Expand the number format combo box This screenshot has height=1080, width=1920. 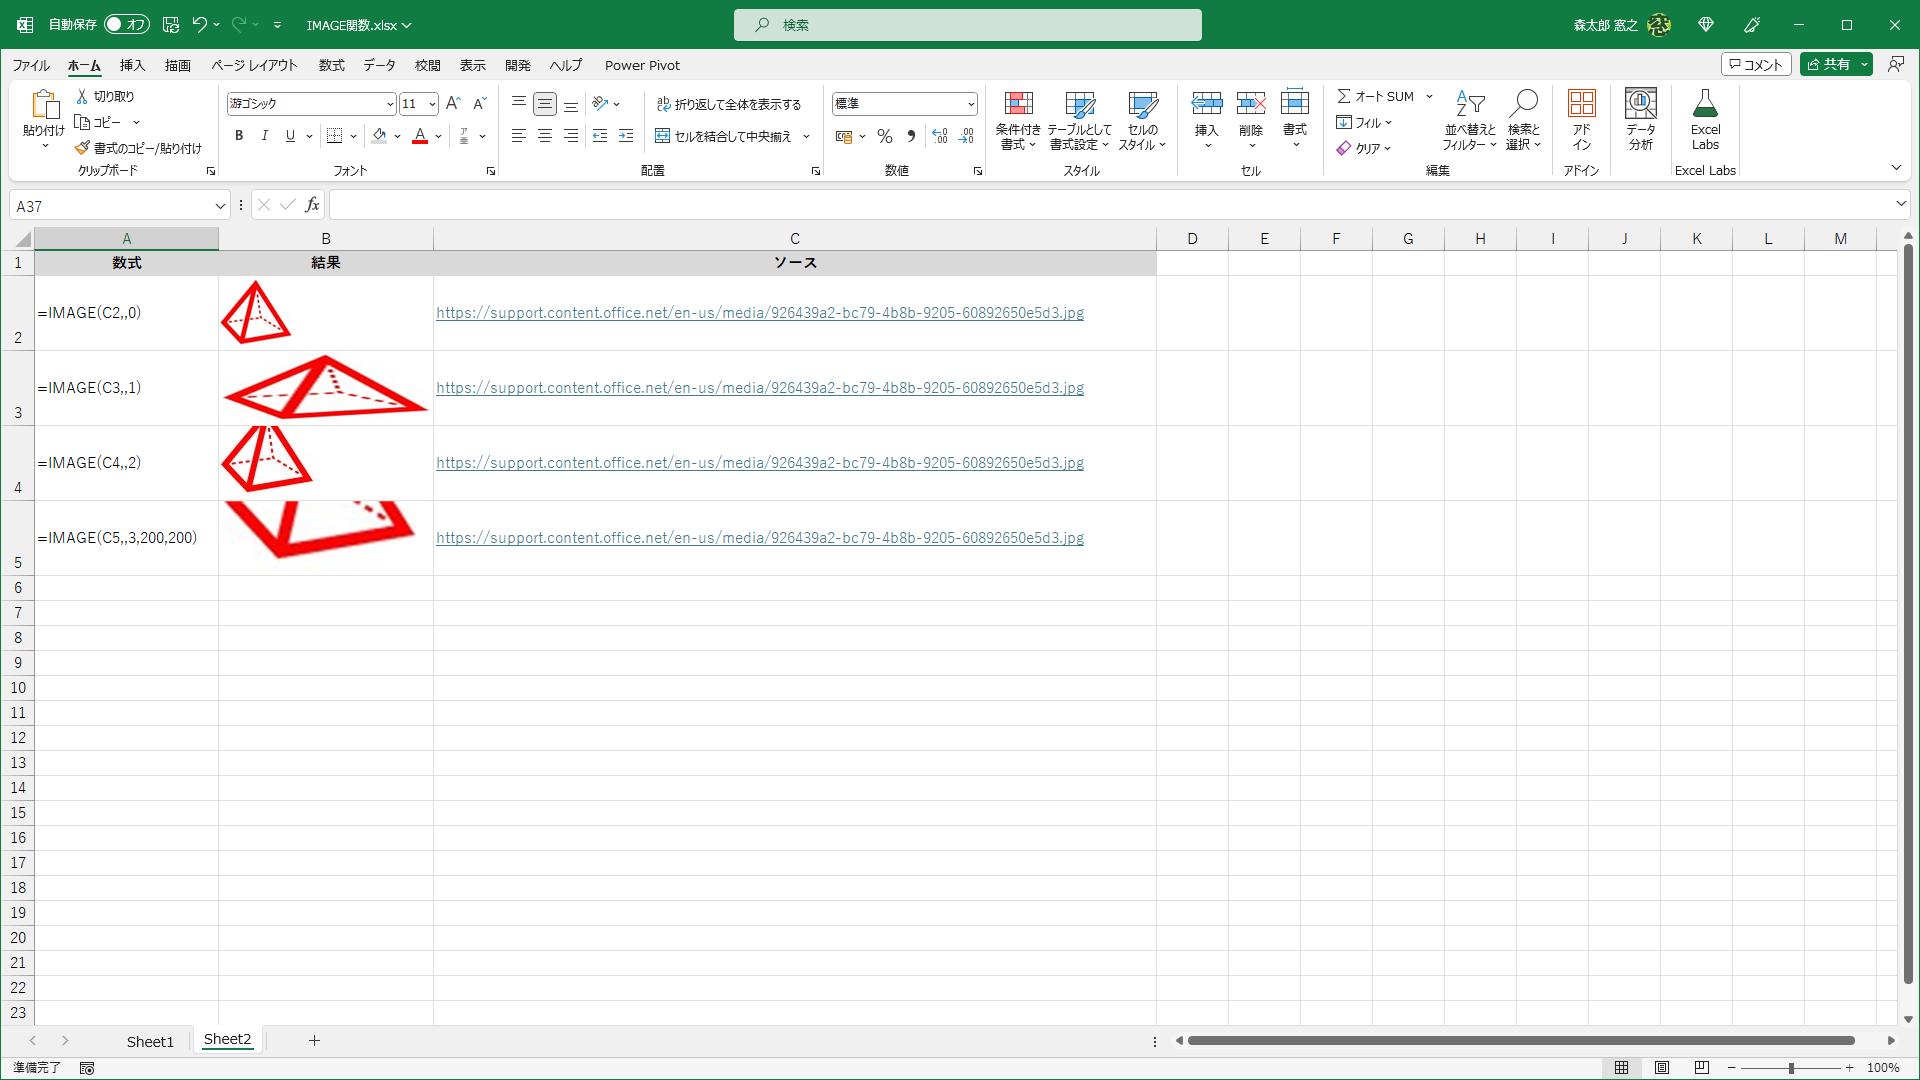click(x=970, y=104)
